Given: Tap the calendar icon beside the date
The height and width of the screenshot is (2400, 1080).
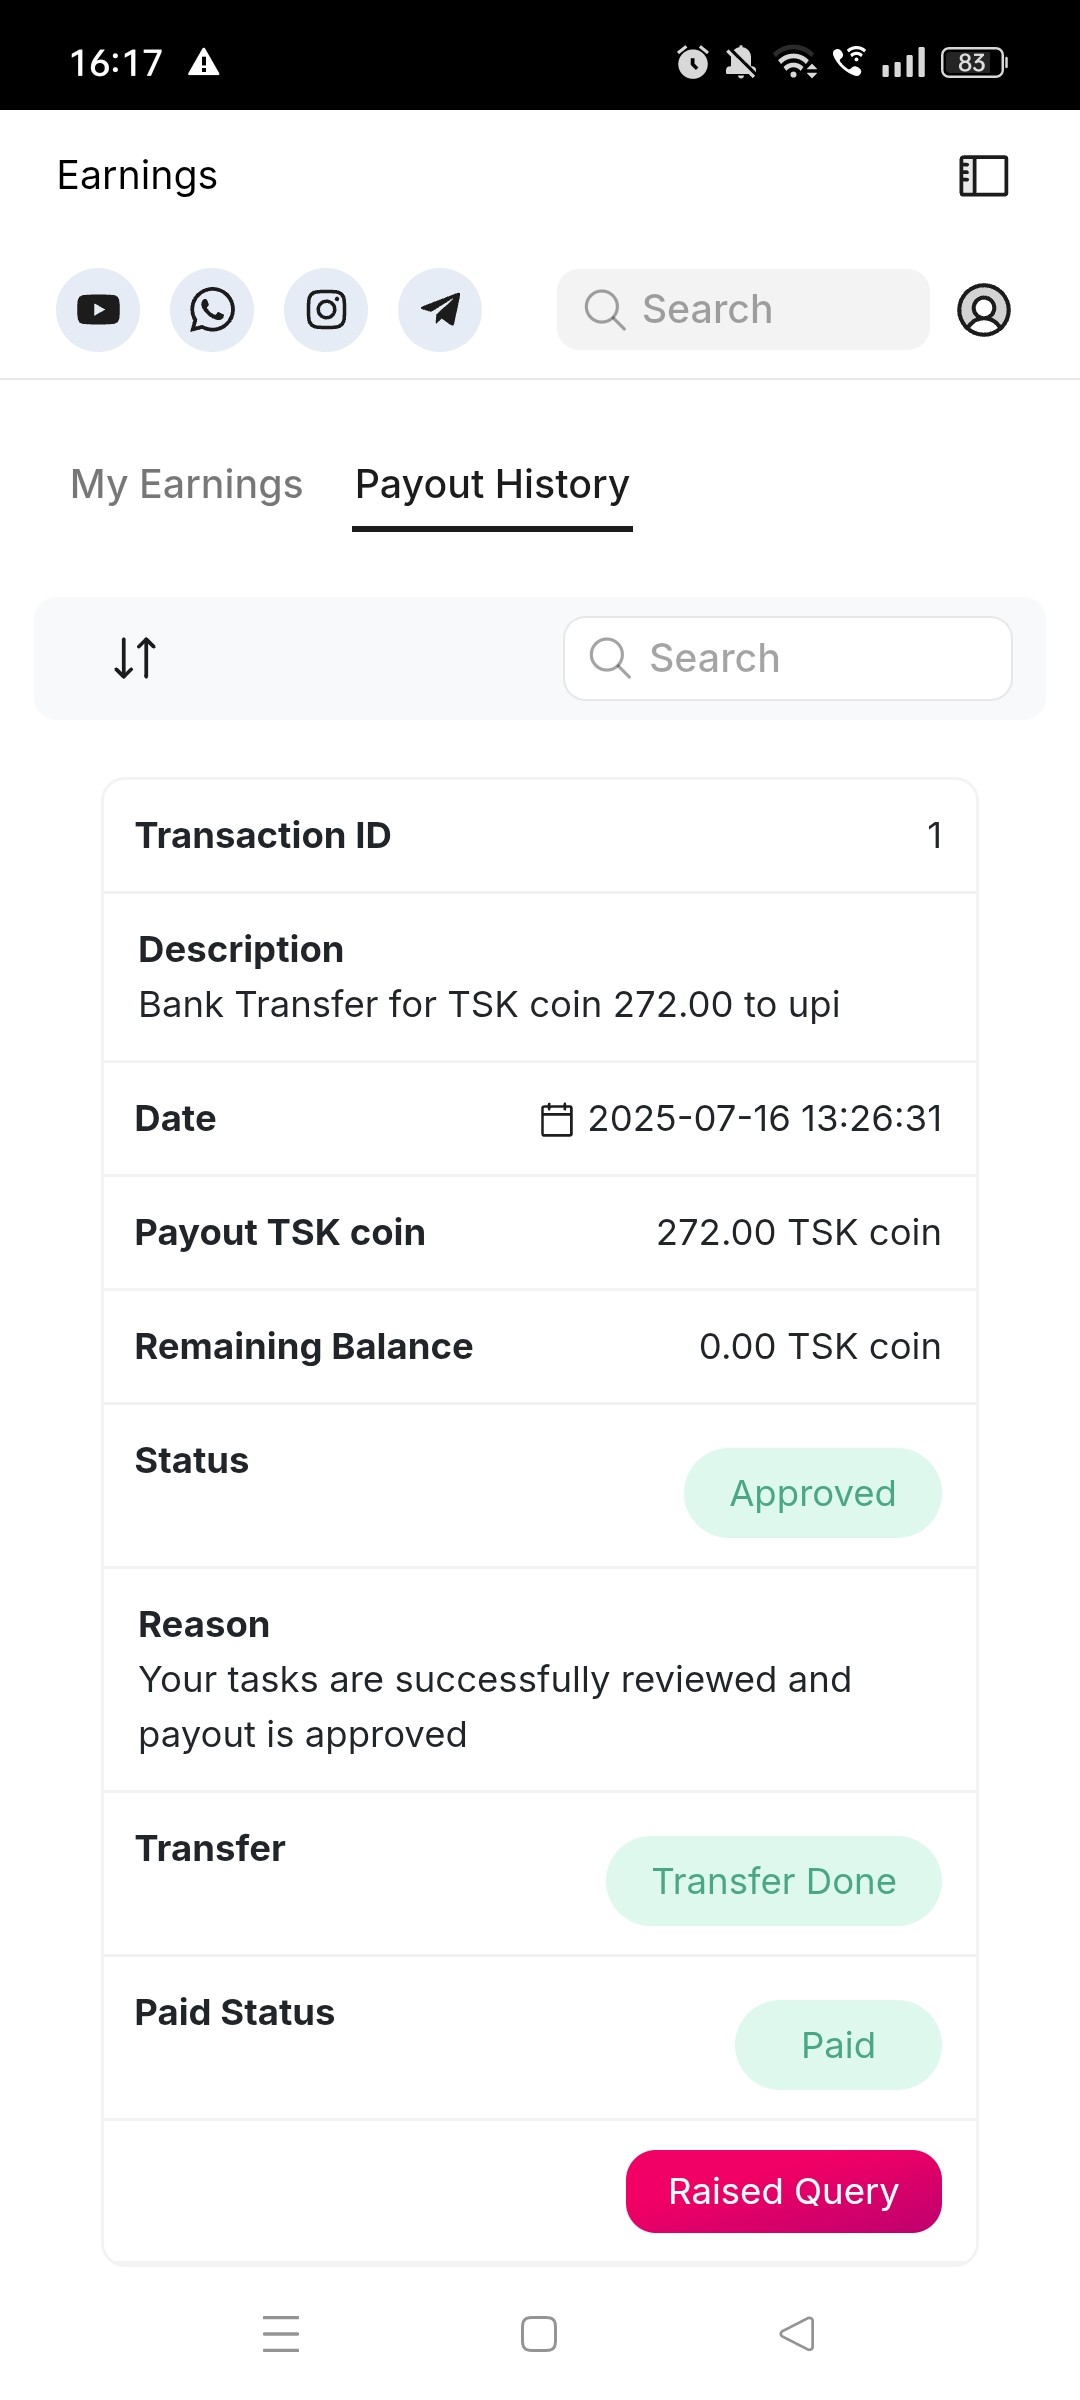Looking at the screenshot, I should pyautogui.click(x=557, y=1119).
